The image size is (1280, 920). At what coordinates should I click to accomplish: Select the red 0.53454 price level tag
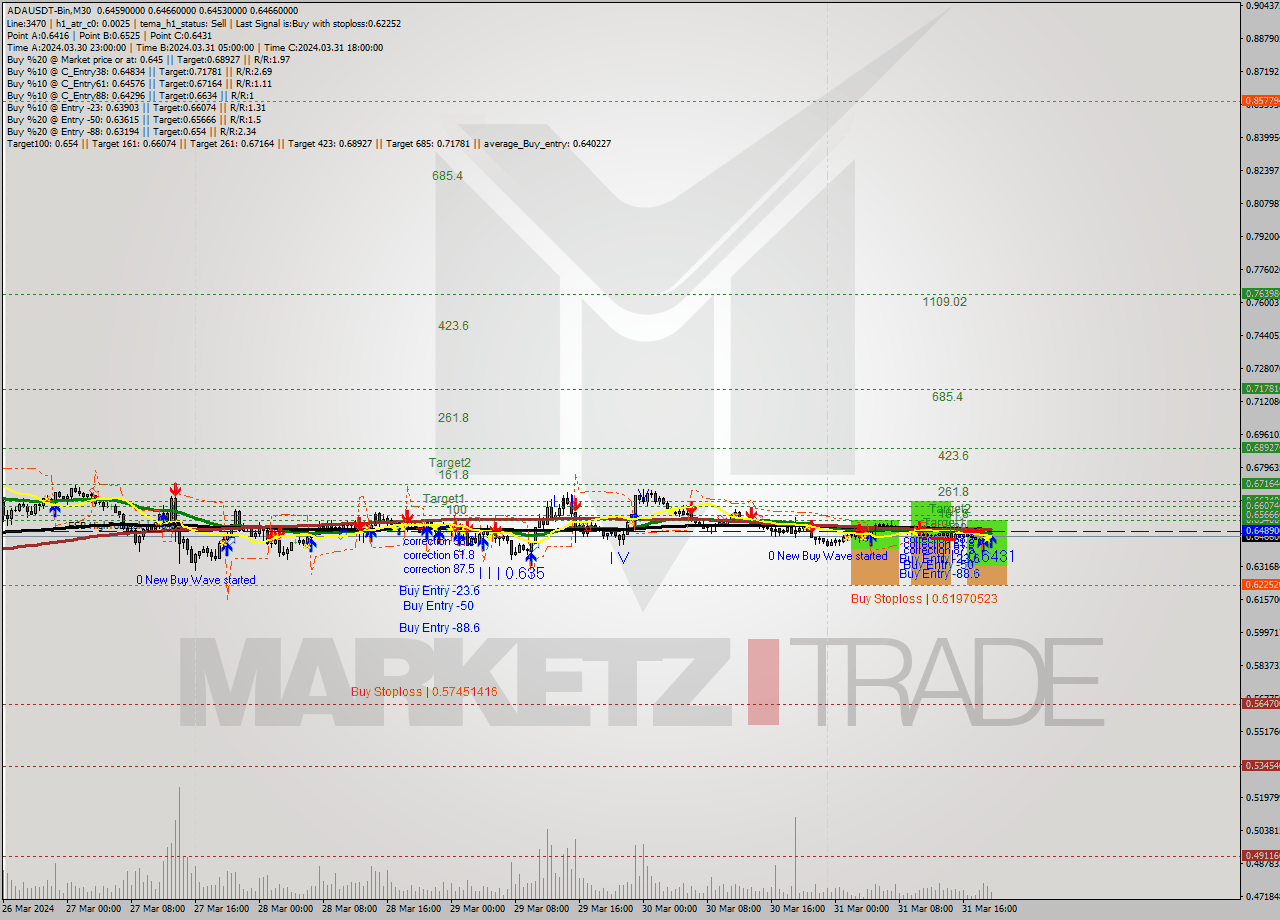pos(1260,766)
